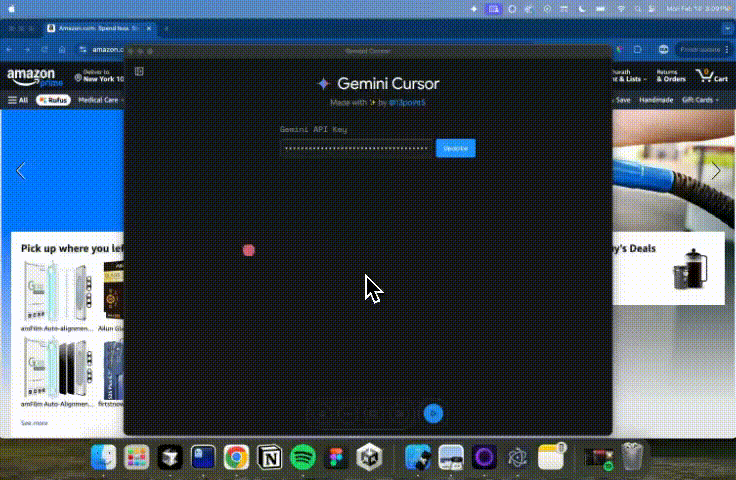Close the Amazon.com Chrome tab
The height and width of the screenshot is (480, 736).
click(149, 28)
